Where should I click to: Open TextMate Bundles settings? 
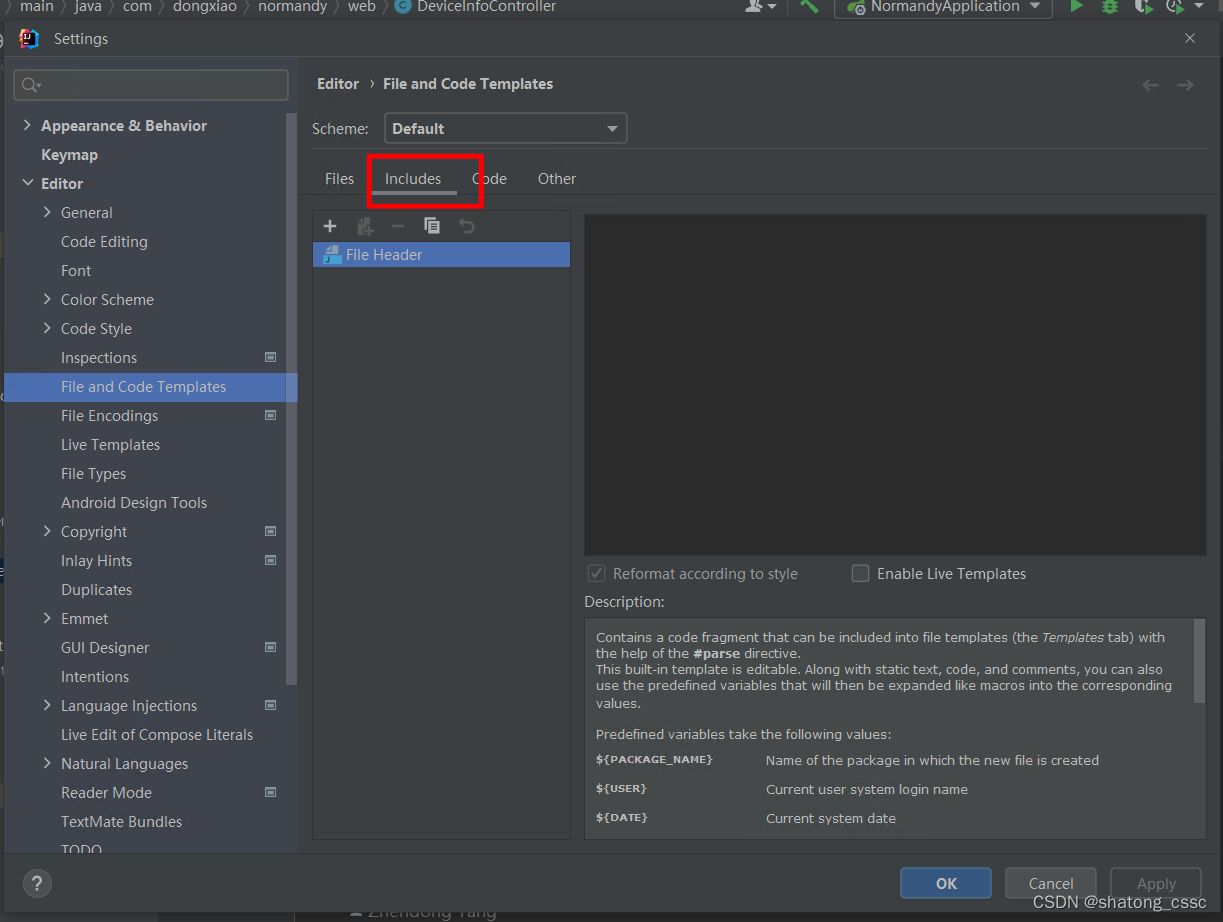[x=121, y=821]
